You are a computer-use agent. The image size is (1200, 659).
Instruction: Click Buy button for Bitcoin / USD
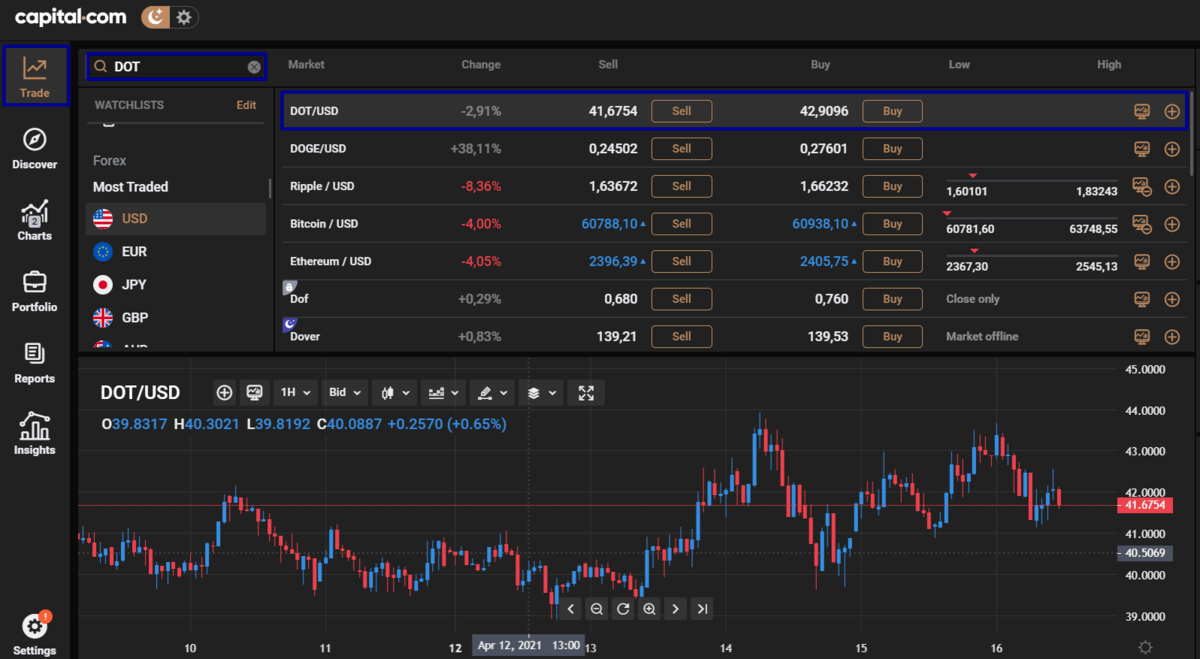(892, 224)
